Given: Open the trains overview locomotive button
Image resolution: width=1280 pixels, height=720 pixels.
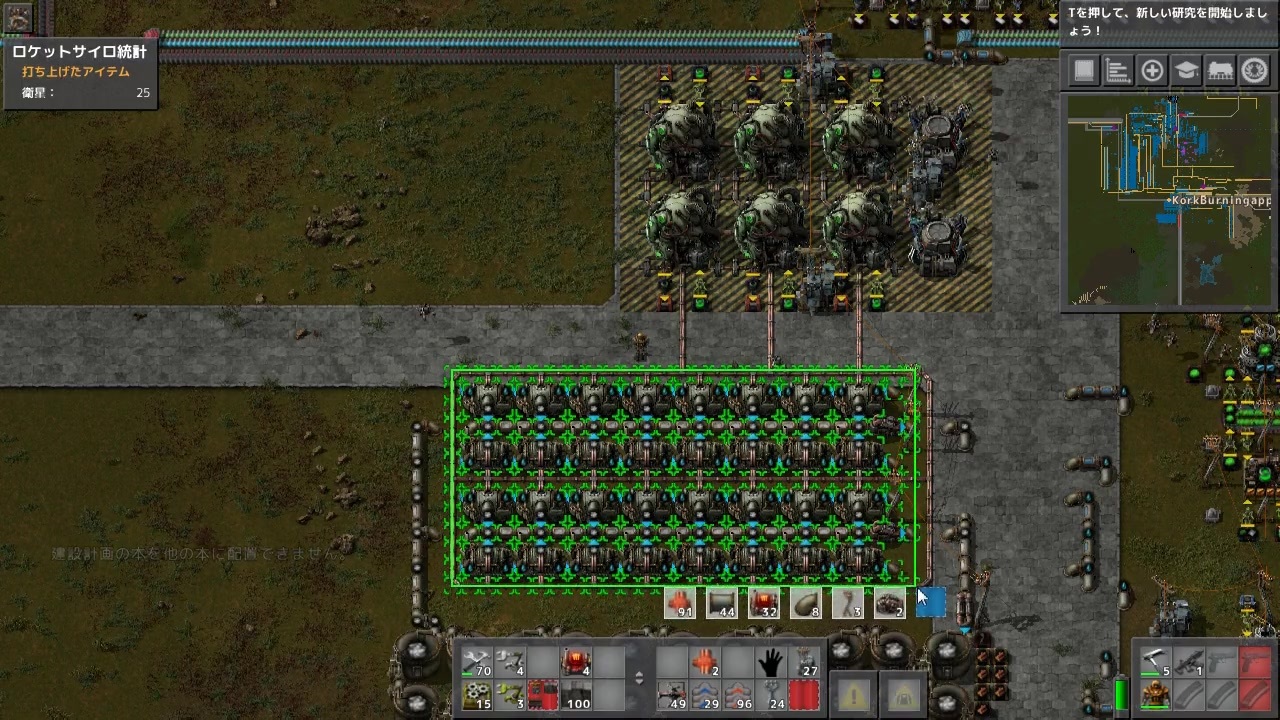Looking at the screenshot, I should coord(1220,70).
